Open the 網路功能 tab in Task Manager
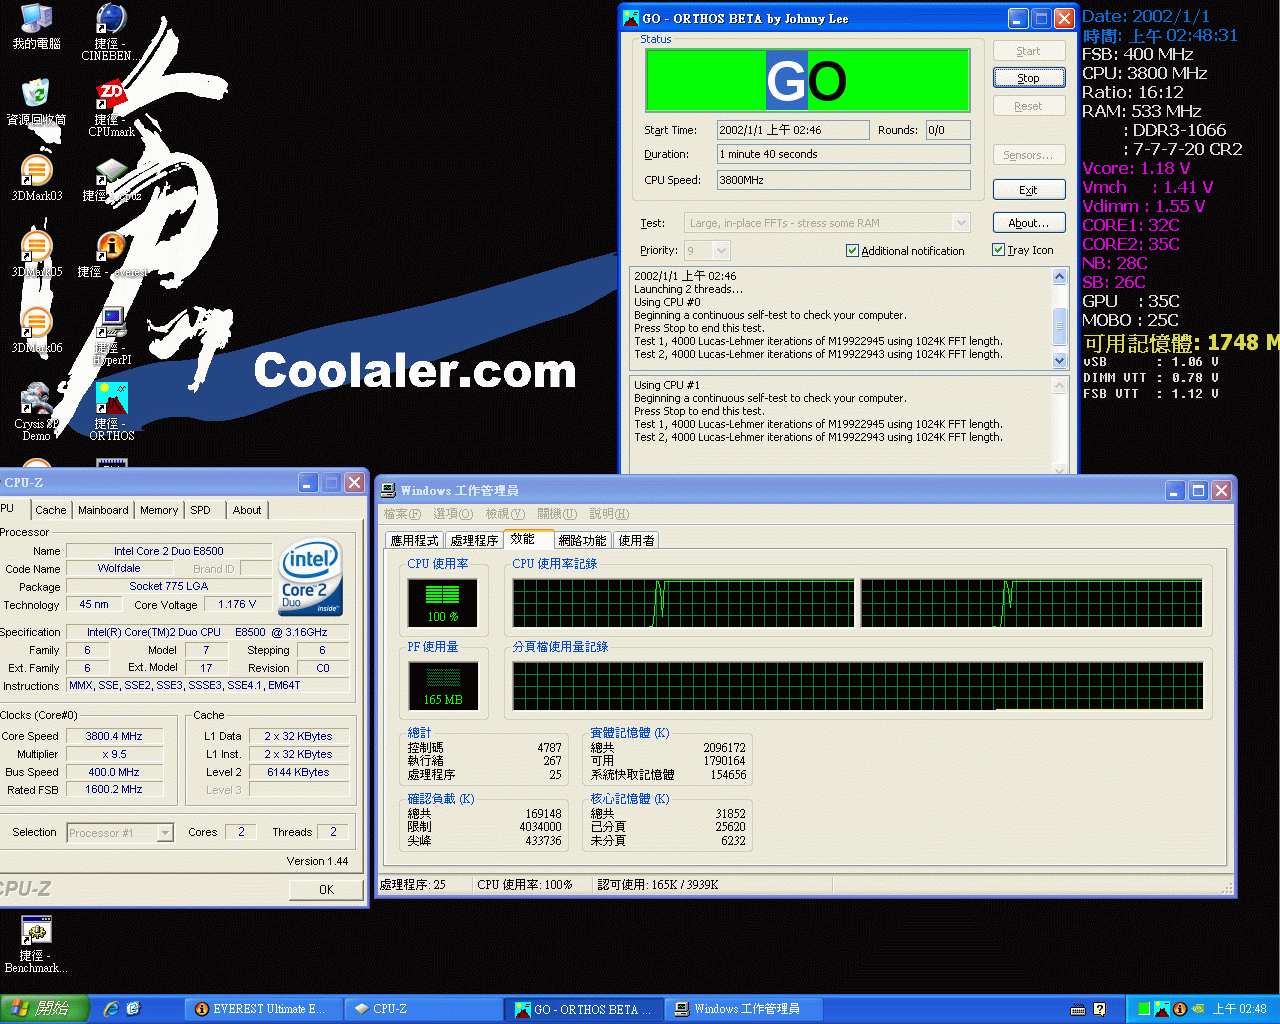The height and width of the screenshot is (1024, 1280). (x=583, y=541)
